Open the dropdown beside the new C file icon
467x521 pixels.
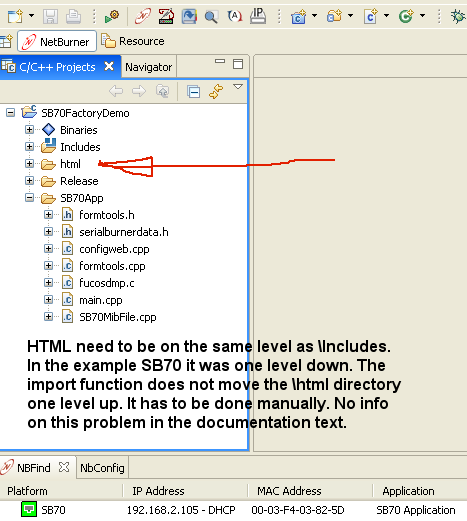(x=386, y=15)
